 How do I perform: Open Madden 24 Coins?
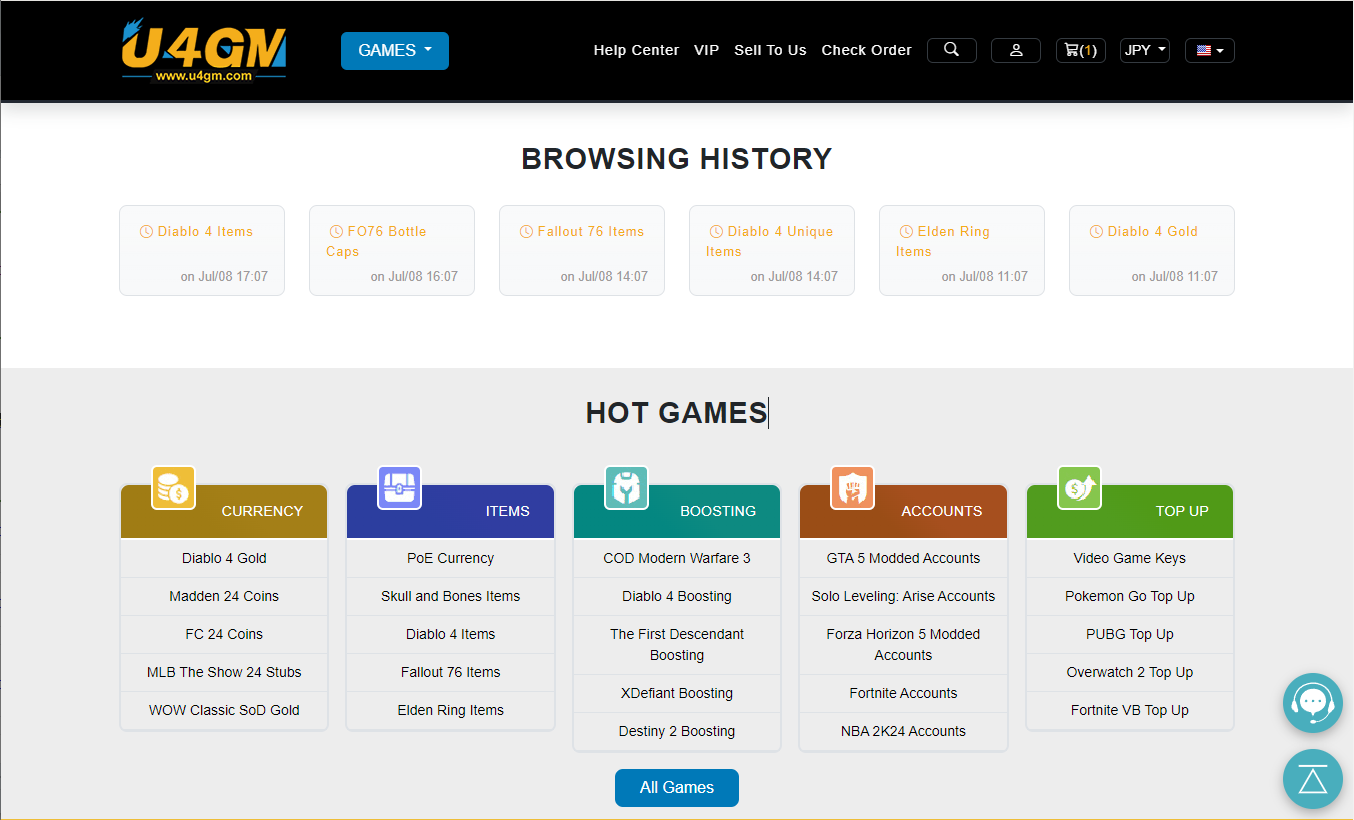click(x=224, y=596)
